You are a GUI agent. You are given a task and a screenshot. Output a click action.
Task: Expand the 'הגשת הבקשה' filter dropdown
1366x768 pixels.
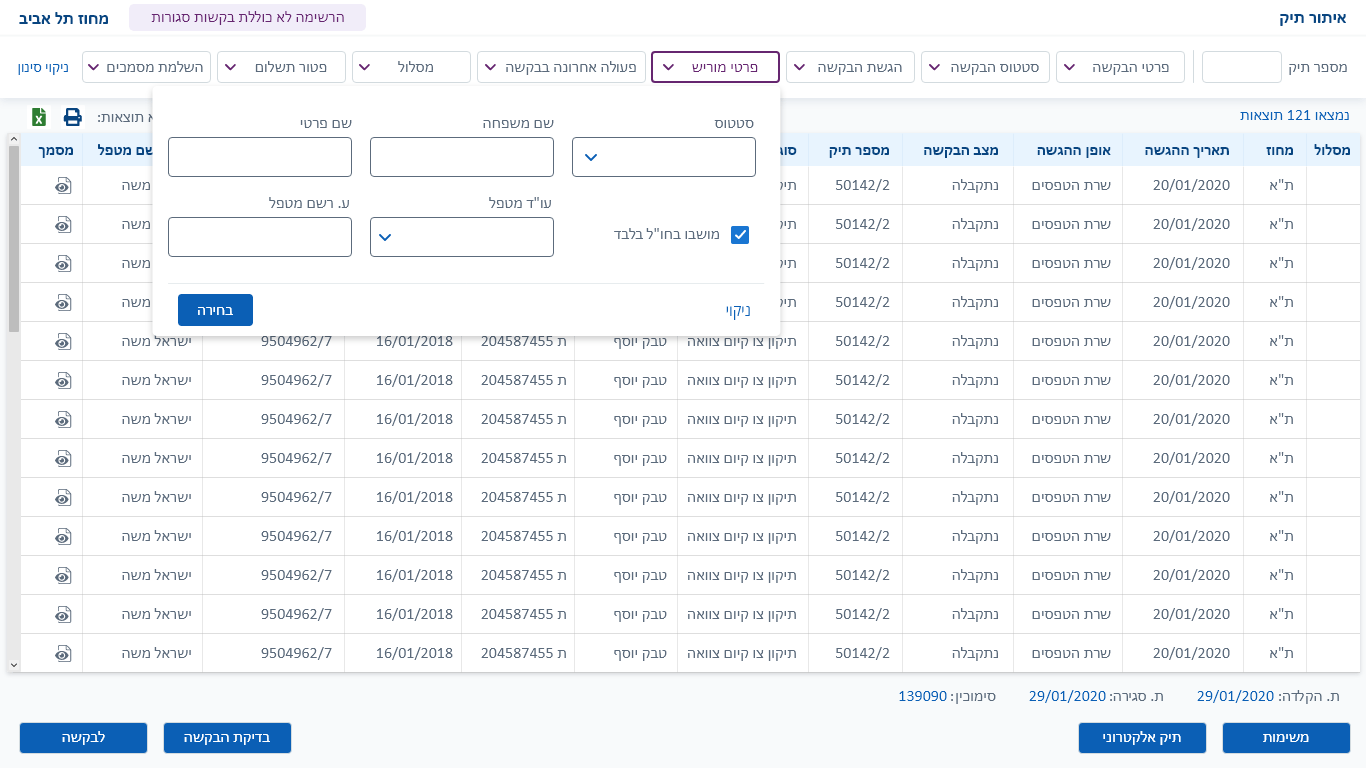pos(850,67)
